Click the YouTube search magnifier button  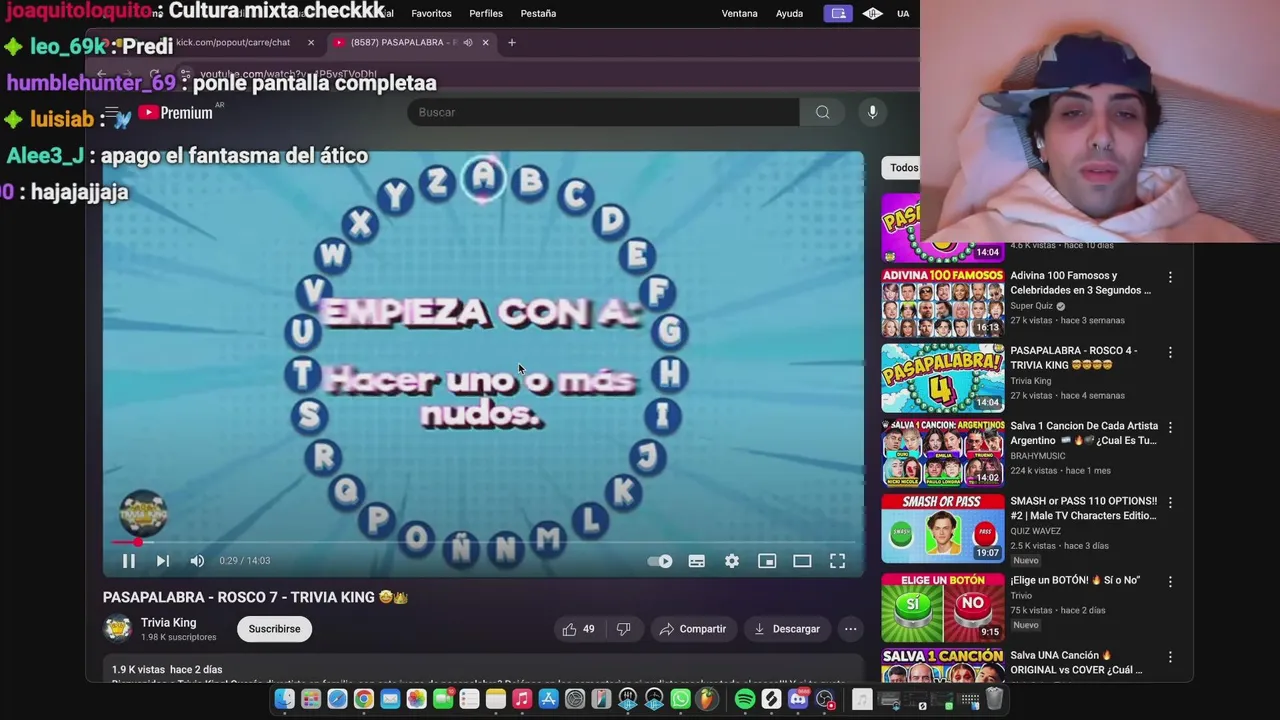pyautogui.click(x=822, y=112)
